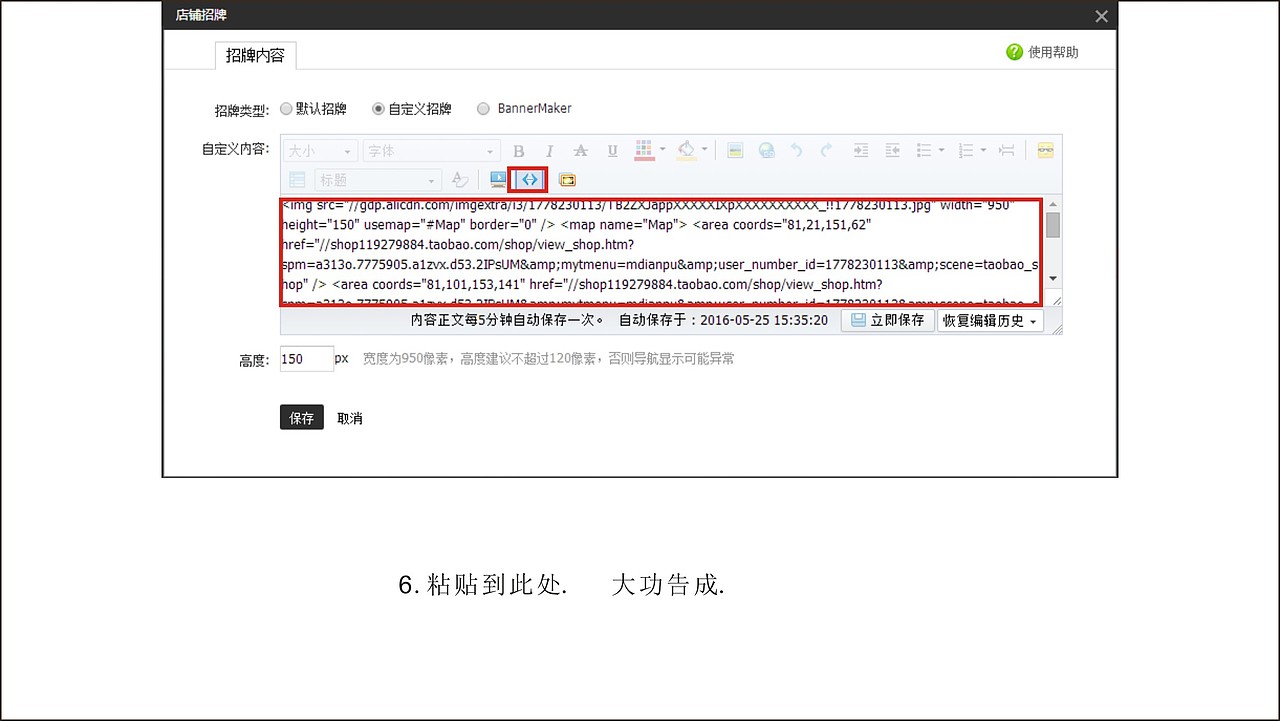Expand the bullet list style arrow
Viewport: 1280px width, 721px height.
pos(942,151)
